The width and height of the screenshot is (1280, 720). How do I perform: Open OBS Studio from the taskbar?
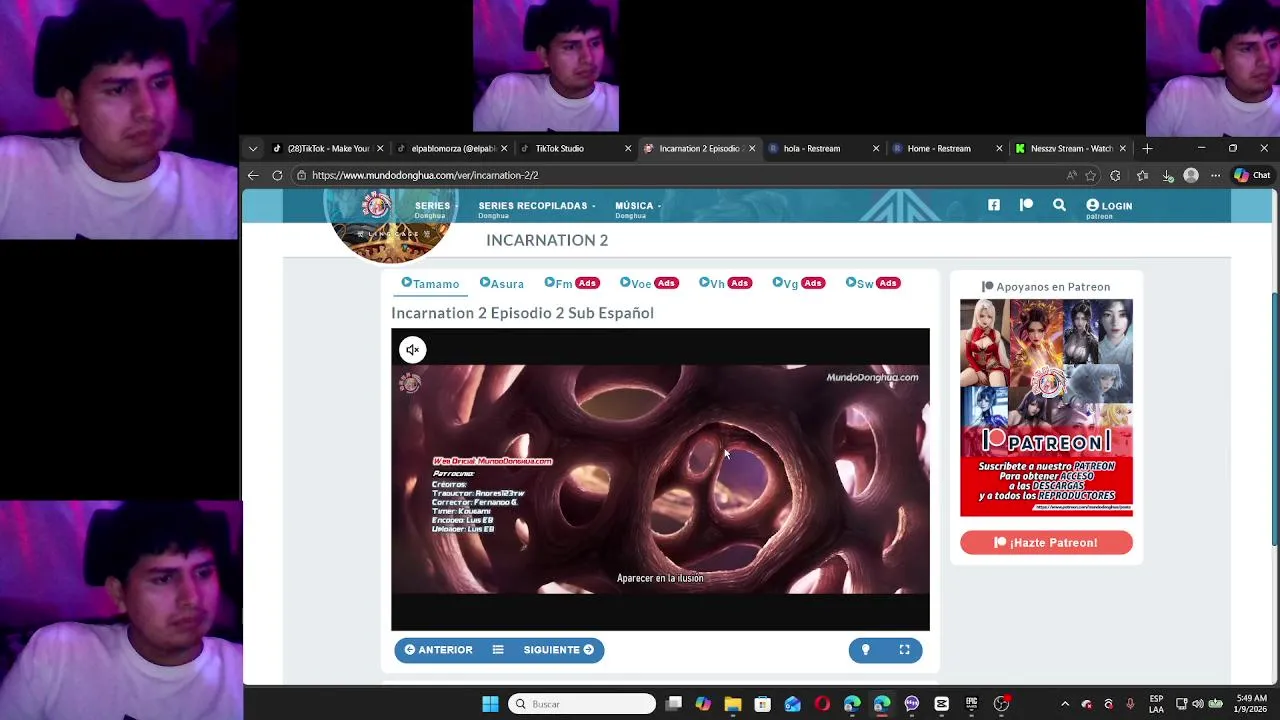pos(1001,704)
